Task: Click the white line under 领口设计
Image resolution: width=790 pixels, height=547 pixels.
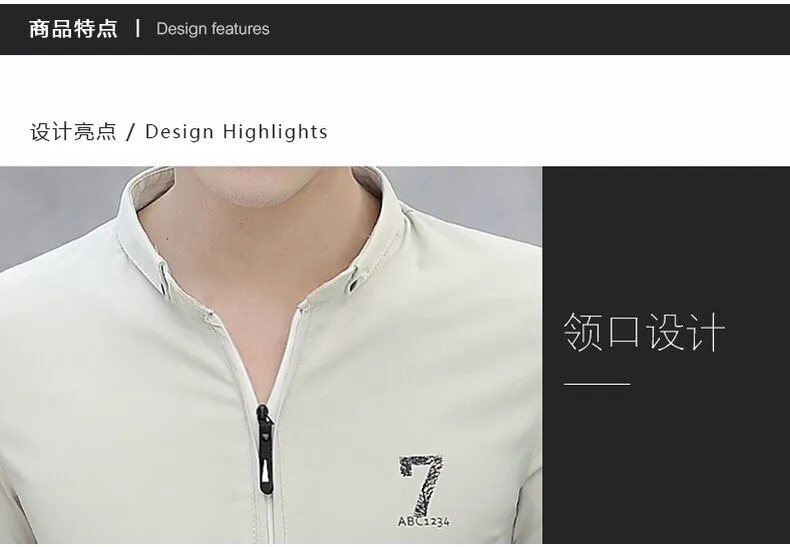Action: (596, 384)
